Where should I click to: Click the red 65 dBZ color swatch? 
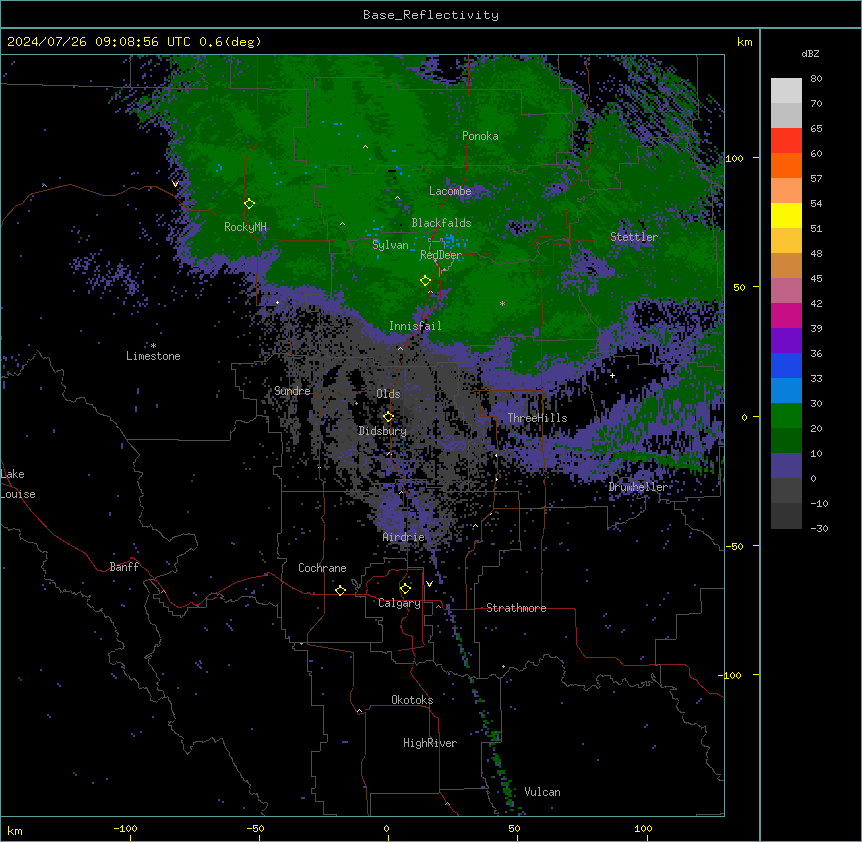[x=786, y=141]
